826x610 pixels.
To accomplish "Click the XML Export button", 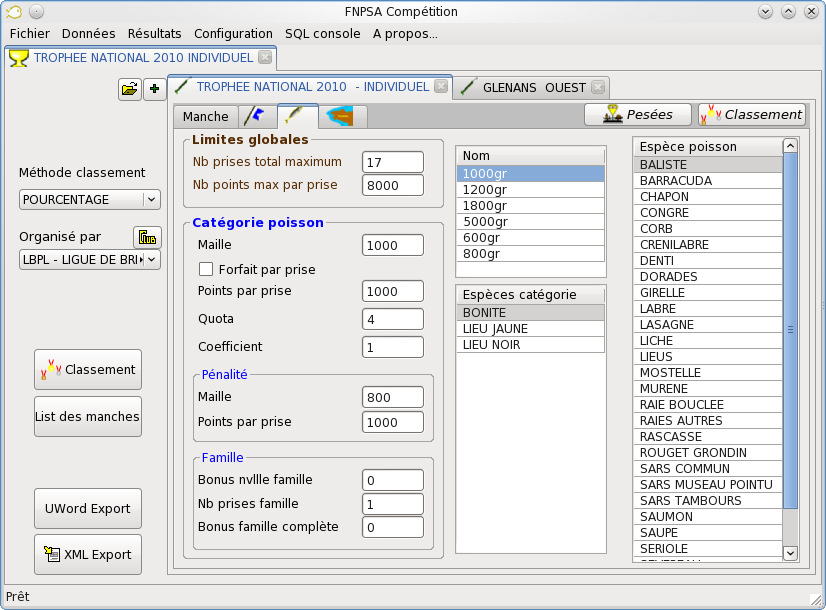I will pyautogui.click(x=88, y=554).
